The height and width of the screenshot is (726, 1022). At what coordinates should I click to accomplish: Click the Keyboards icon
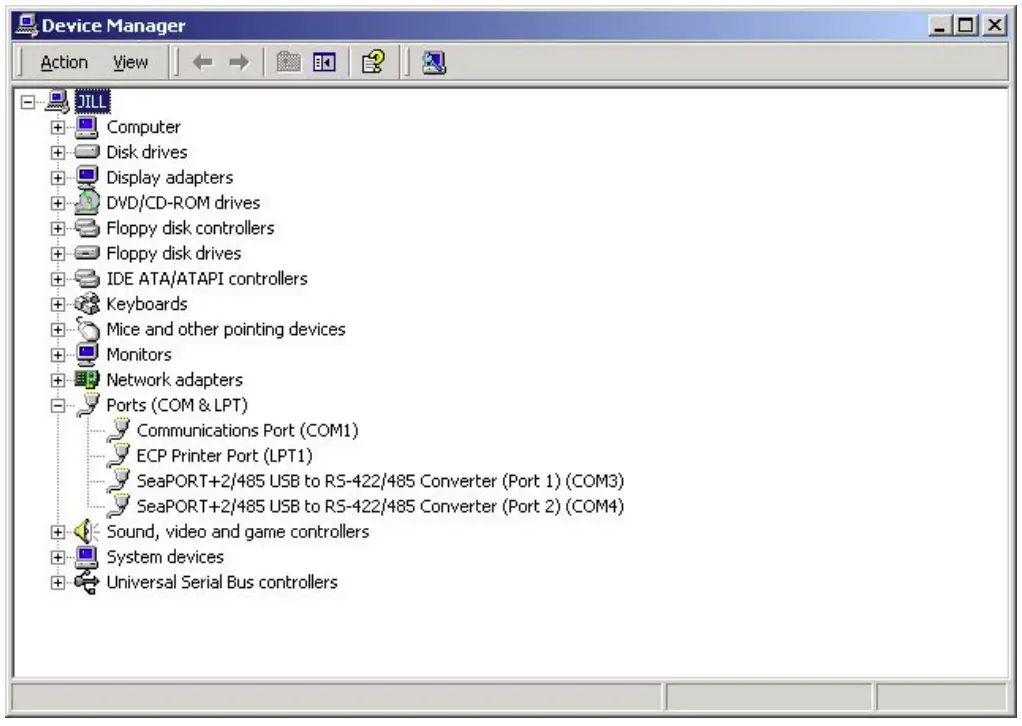87,304
